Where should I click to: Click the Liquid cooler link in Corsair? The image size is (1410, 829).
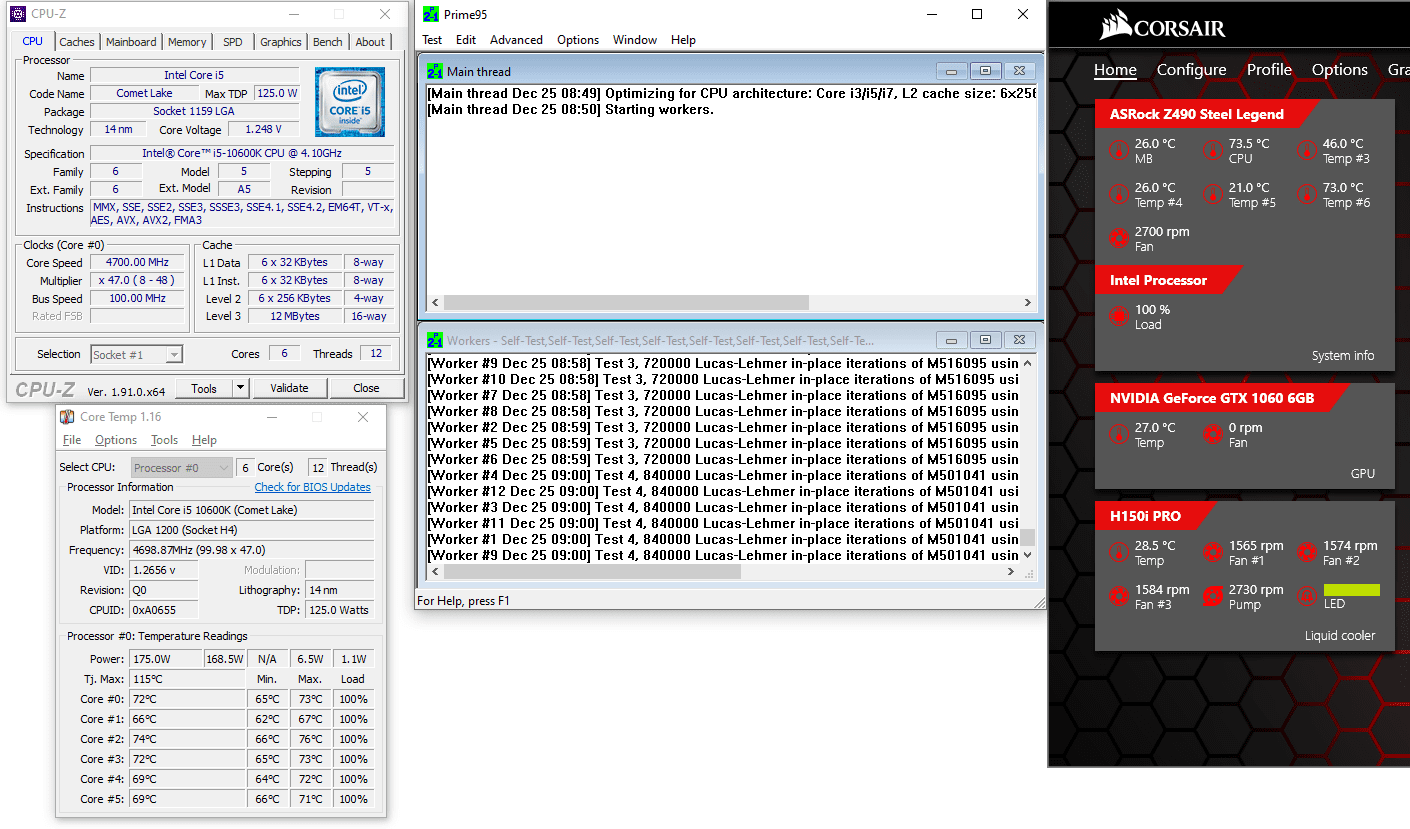[x=1340, y=636]
